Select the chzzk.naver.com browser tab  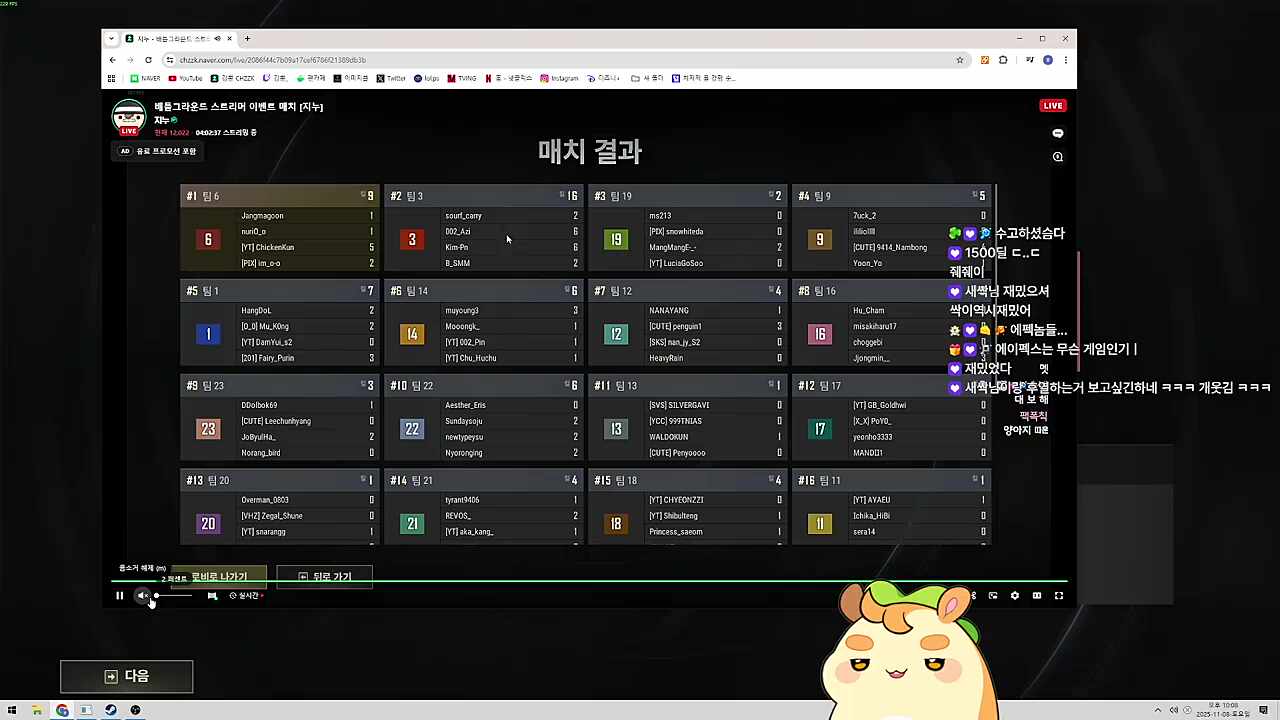pos(175,38)
